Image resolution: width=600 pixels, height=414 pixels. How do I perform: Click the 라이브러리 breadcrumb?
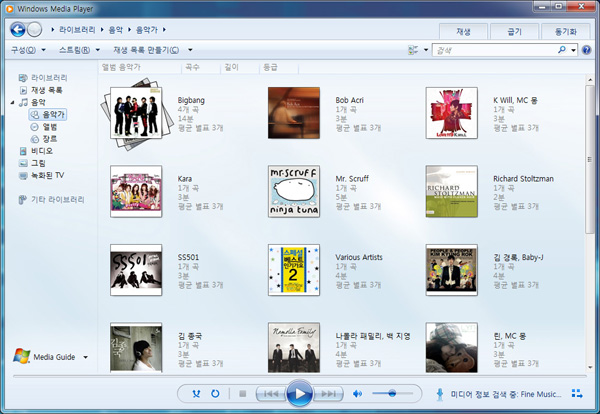coord(77,29)
